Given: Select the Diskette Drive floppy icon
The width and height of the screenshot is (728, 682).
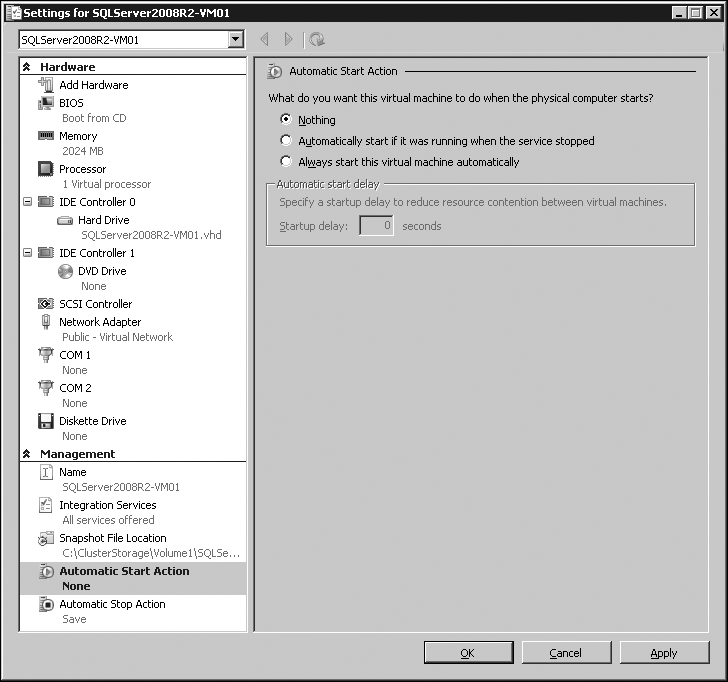Looking at the screenshot, I should 46,421.
